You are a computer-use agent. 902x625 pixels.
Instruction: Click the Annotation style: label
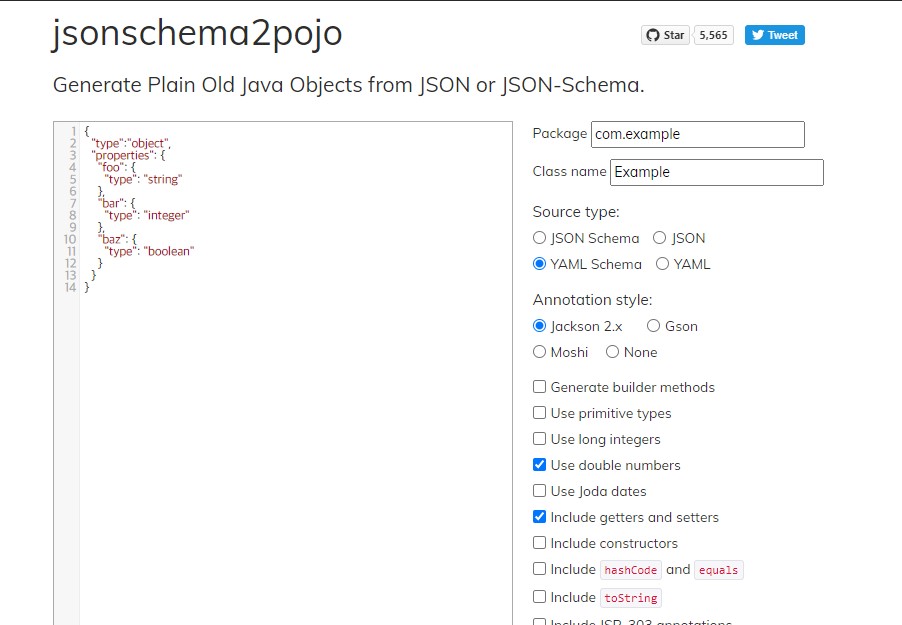[593, 300]
